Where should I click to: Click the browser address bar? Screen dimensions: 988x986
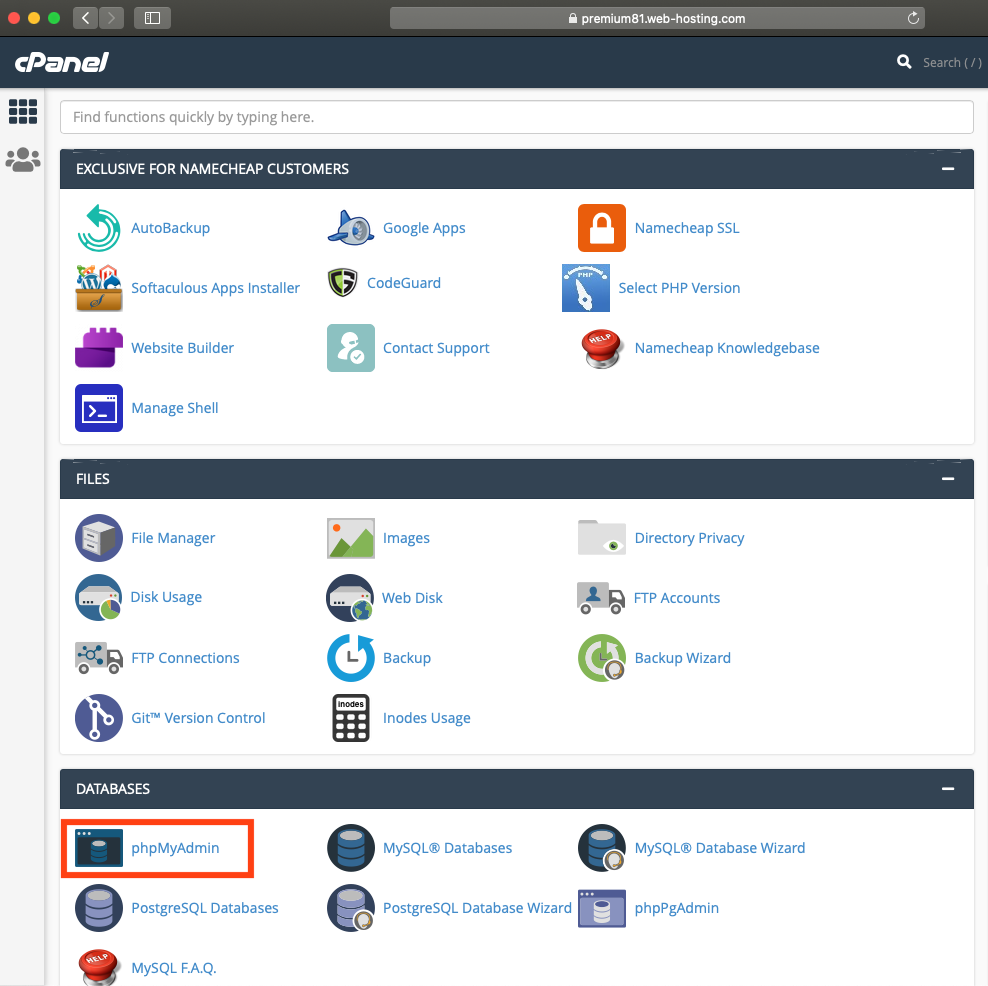pos(657,18)
